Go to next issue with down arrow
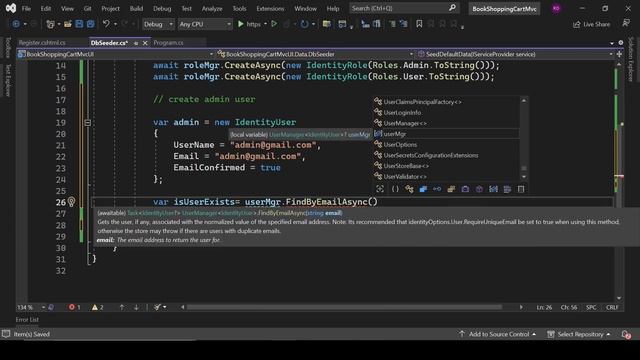This screenshot has width=640, height=360. [136, 307]
